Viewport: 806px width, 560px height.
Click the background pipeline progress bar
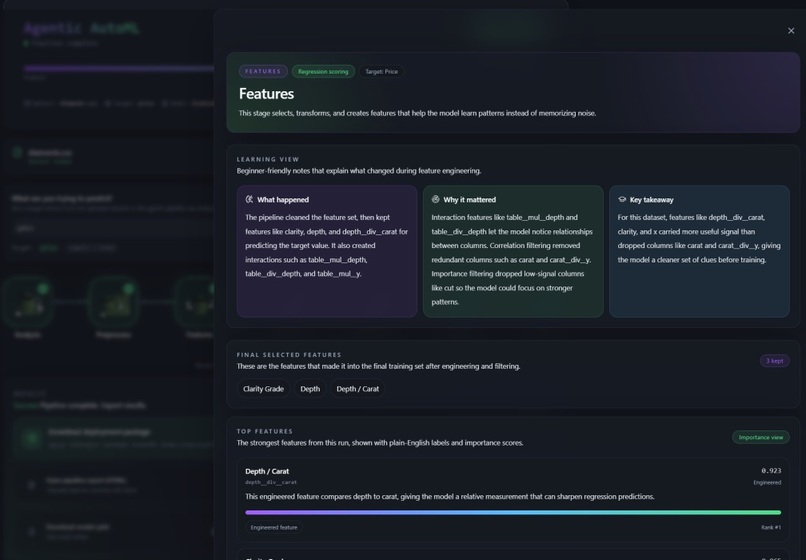tap(119, 68)
